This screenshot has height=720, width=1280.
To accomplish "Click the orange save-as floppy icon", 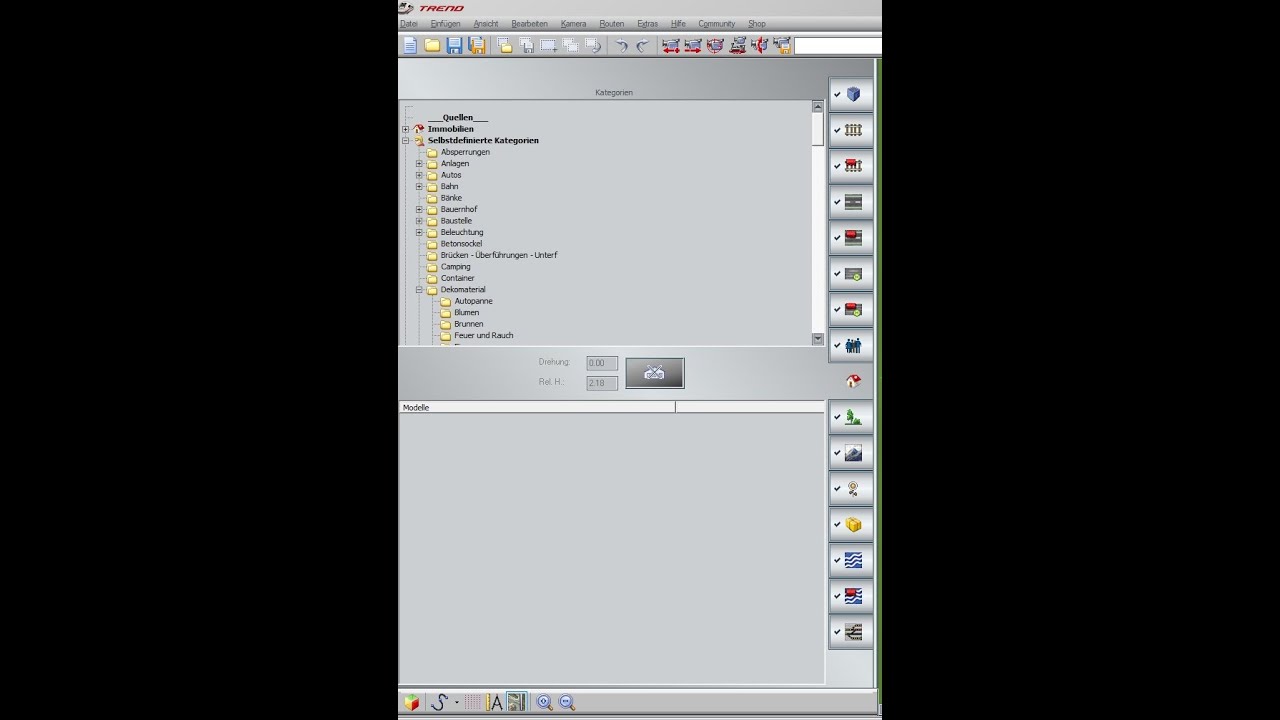I will (x=477, y=45).
